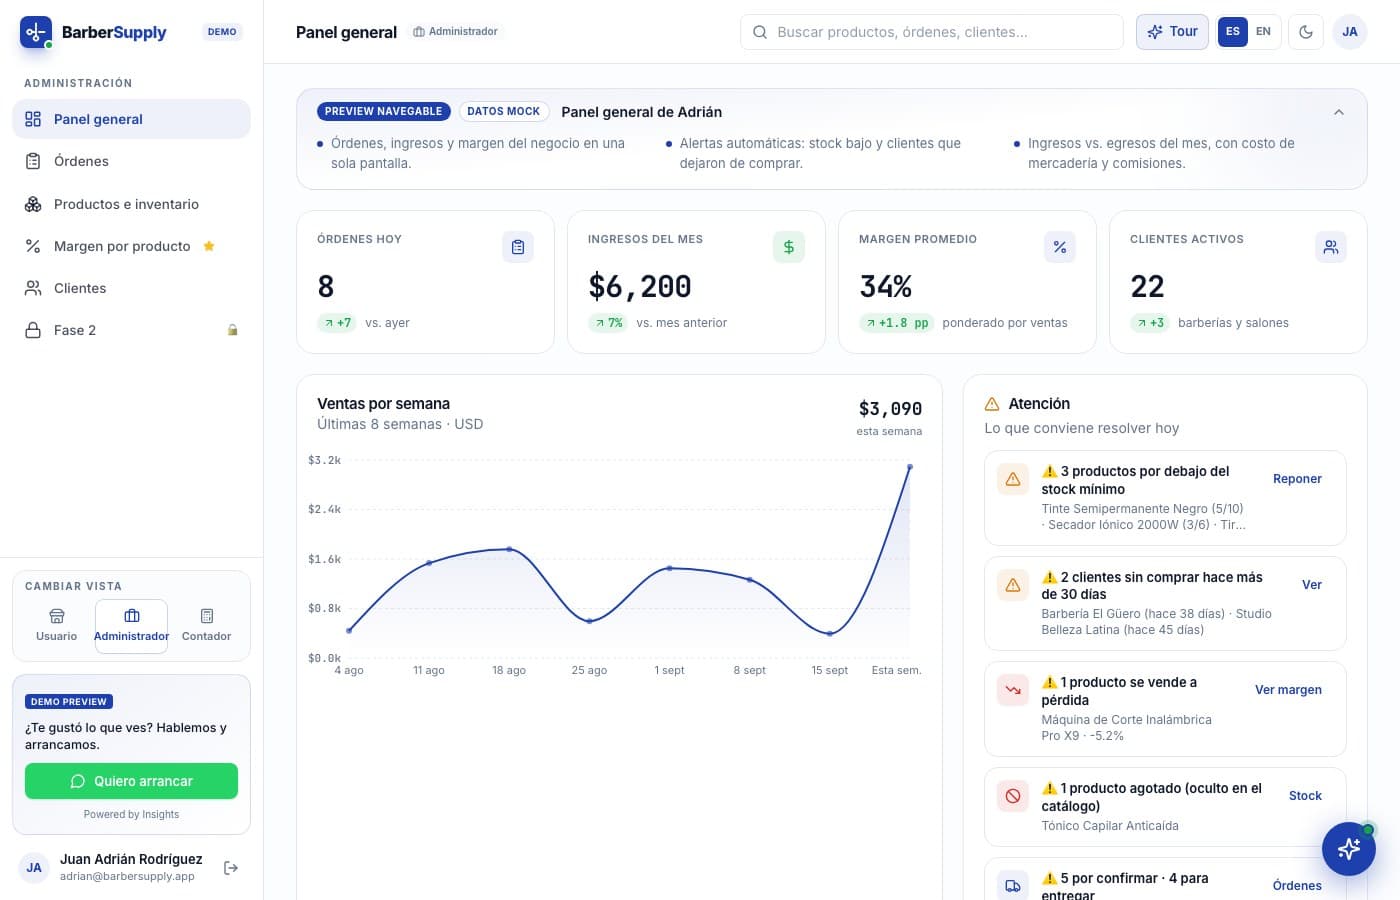Click truck icon on por confirmar alert

(x=1013, y=886)
